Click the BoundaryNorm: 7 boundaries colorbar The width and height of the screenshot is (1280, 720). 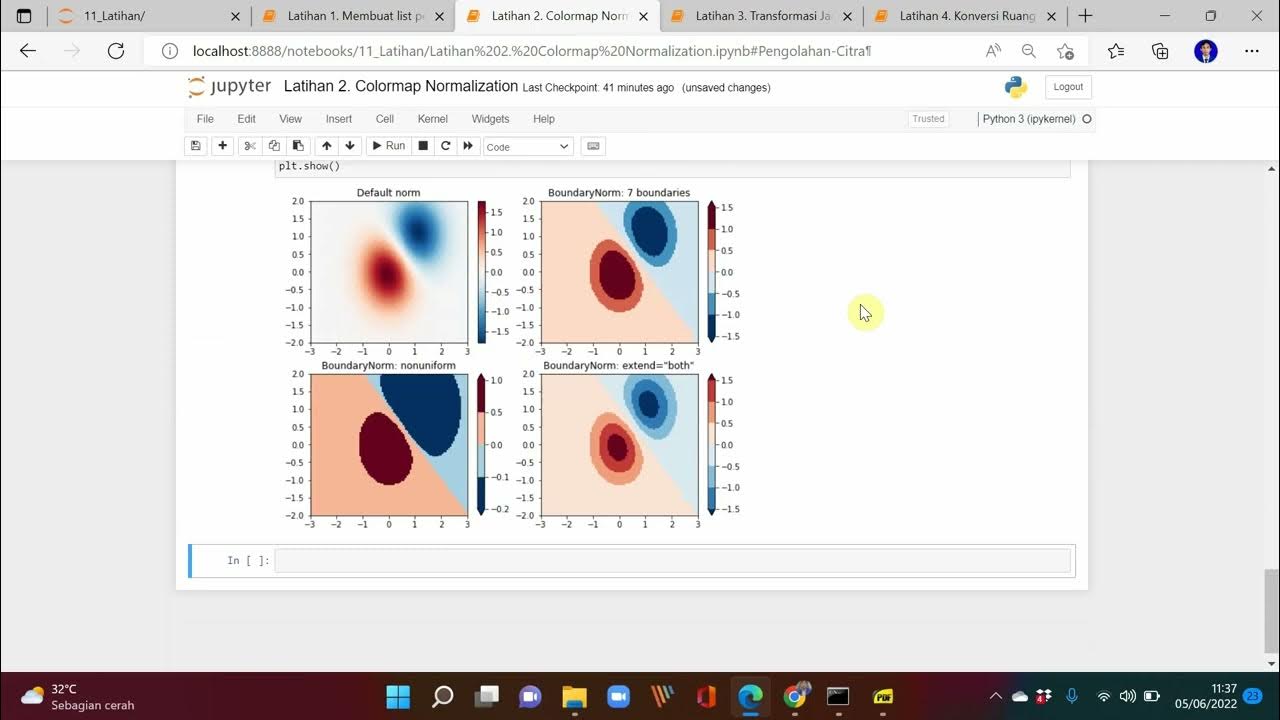click(712, 272)
